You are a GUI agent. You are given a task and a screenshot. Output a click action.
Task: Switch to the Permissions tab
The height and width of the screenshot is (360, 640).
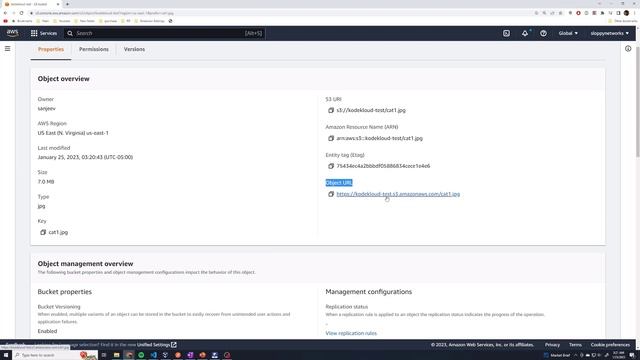[94, 49]
